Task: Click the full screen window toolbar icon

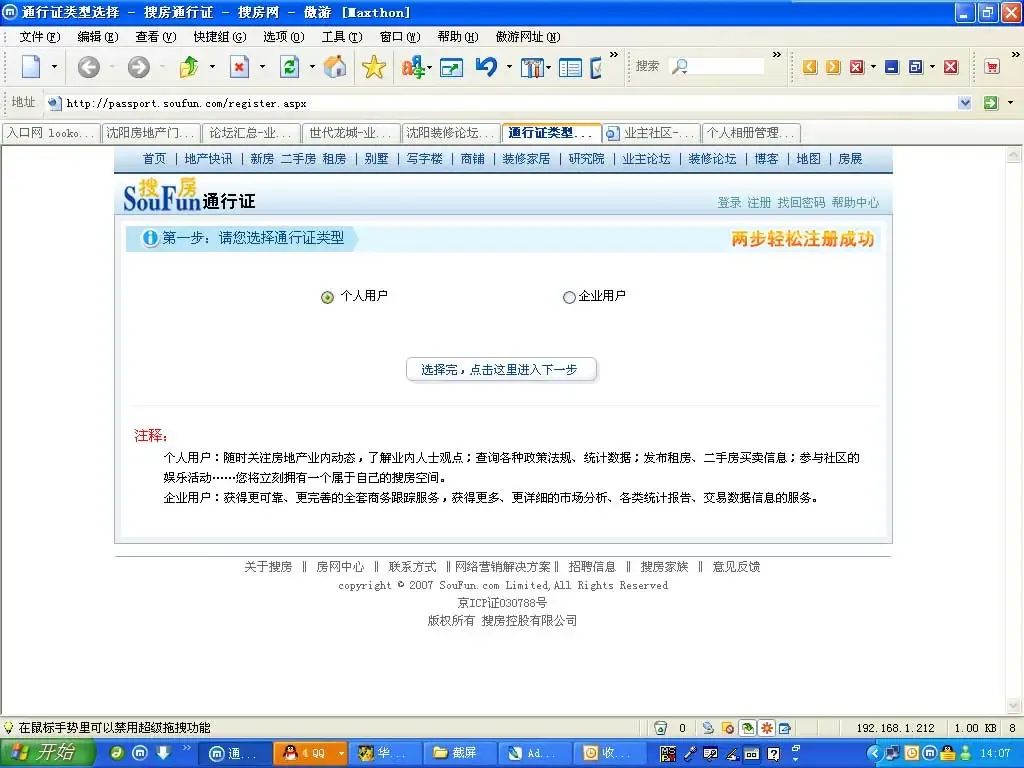Action: pyautogui.click(x=451, y=67)
